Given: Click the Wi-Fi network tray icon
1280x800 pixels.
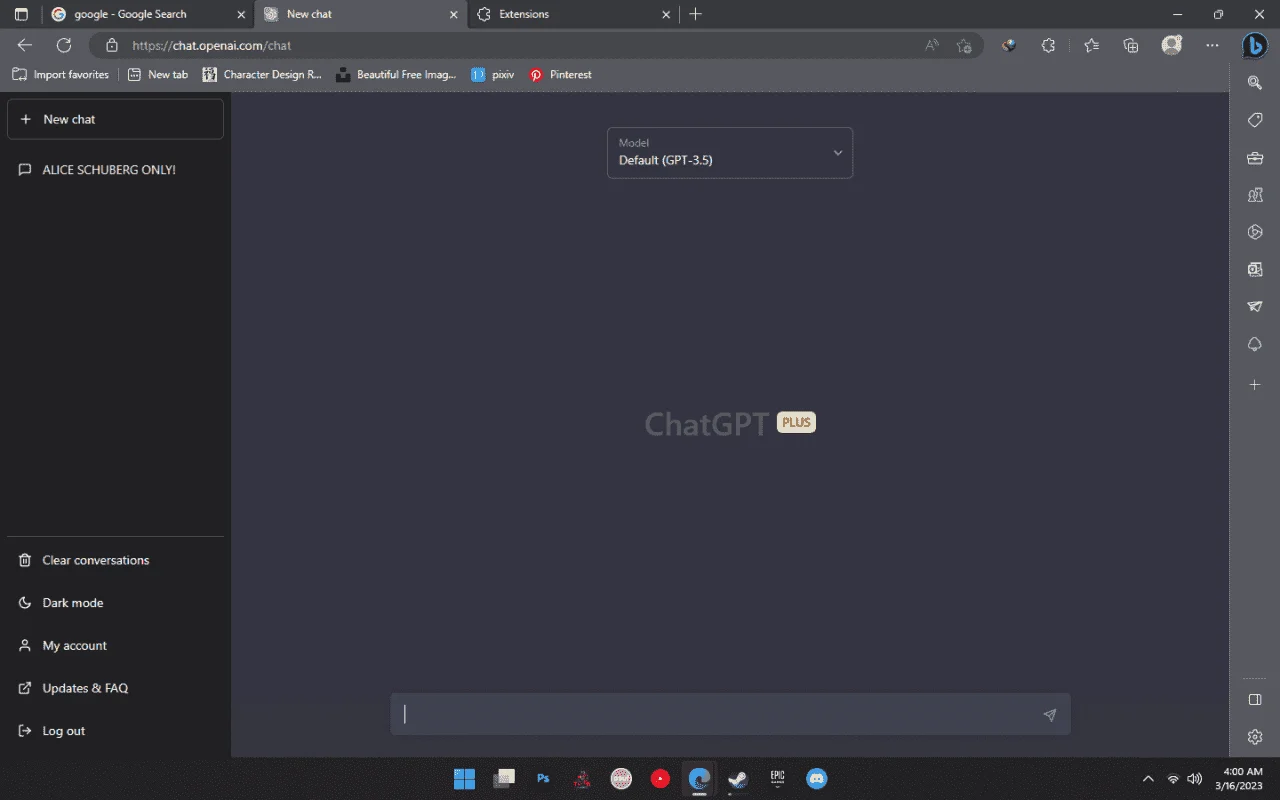Looking at the screenshot, I should coord(1173,779).
